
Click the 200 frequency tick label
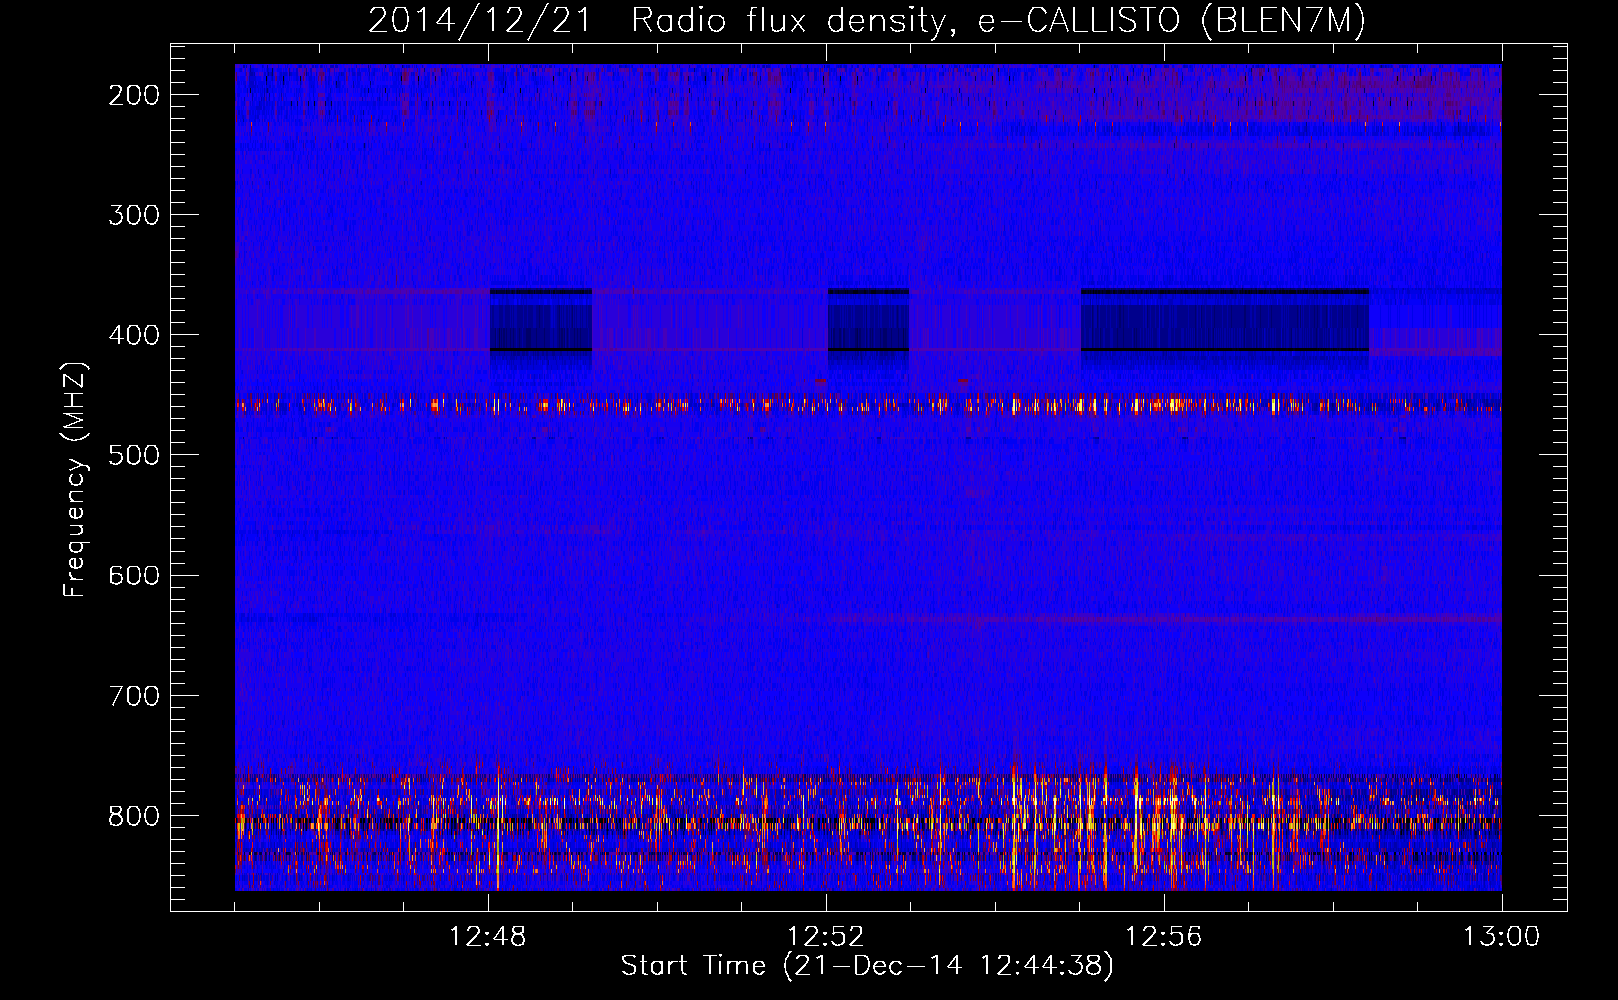pyautogui.click(x=133, y=95)
